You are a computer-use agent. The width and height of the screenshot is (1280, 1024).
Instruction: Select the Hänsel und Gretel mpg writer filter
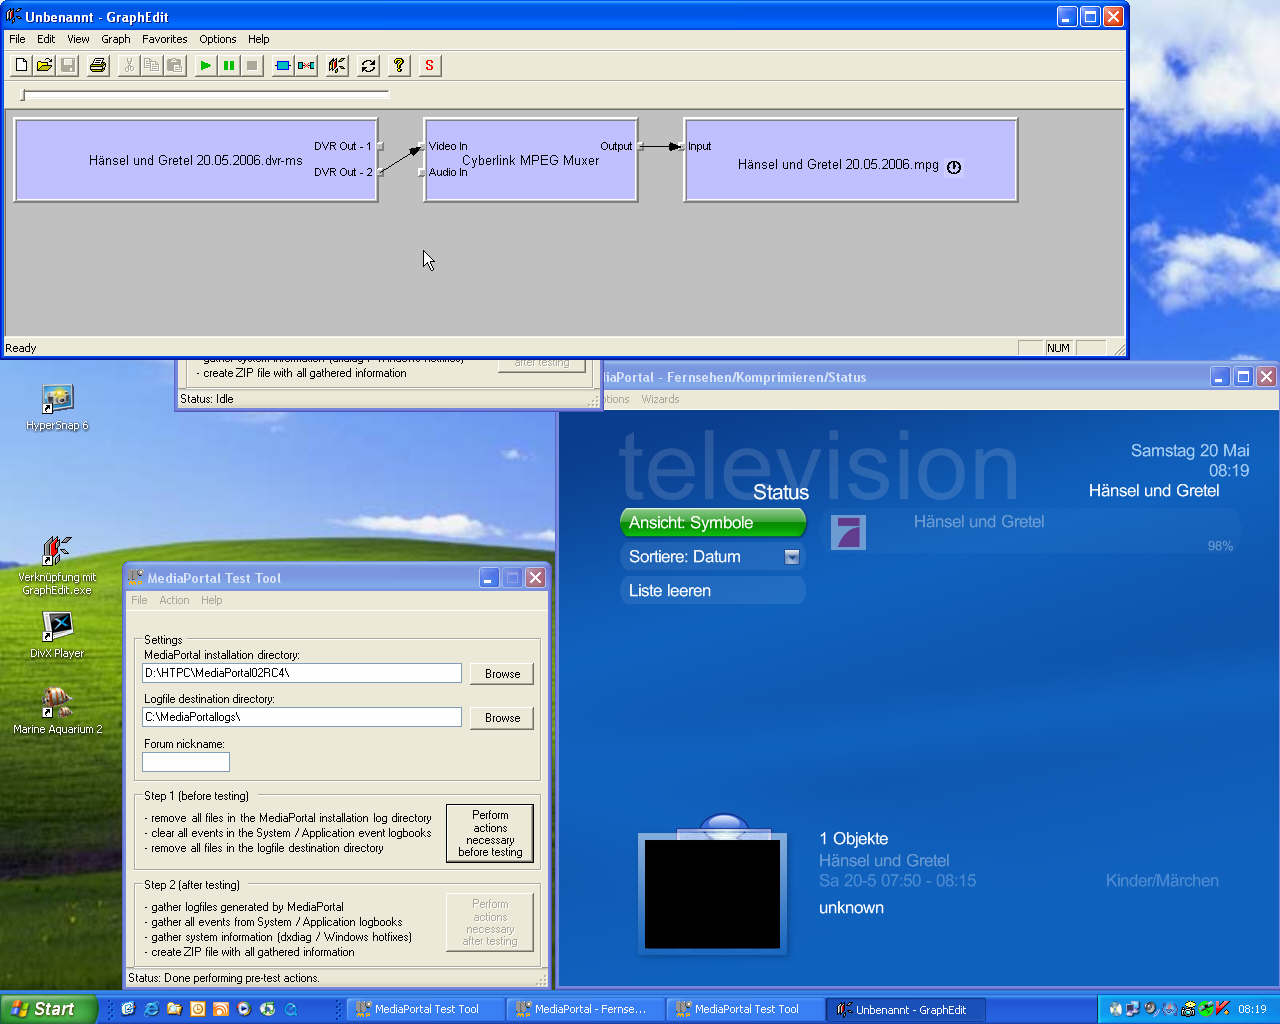pos(850,160)
